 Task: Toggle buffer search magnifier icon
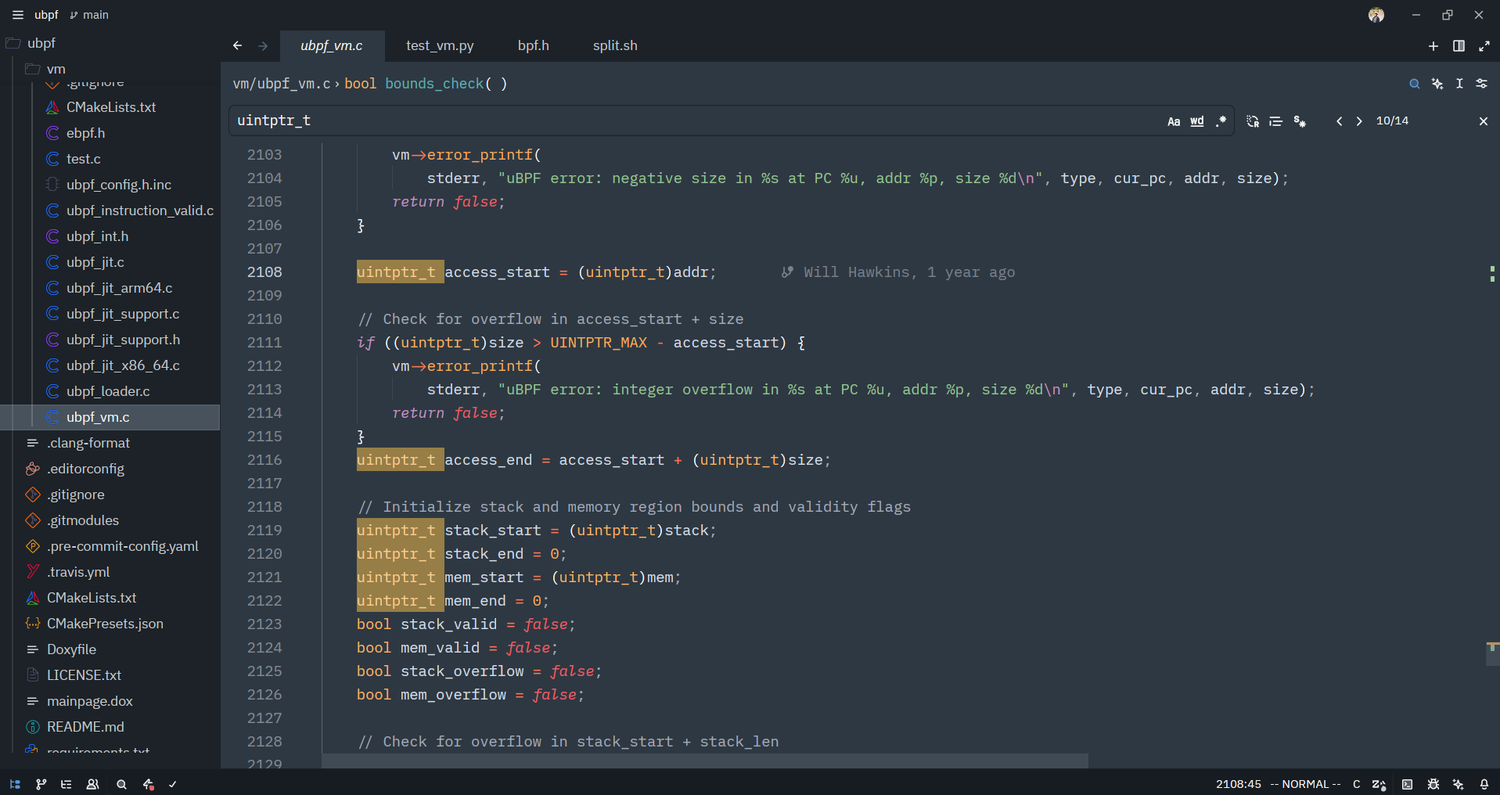tap(1414, 84)
